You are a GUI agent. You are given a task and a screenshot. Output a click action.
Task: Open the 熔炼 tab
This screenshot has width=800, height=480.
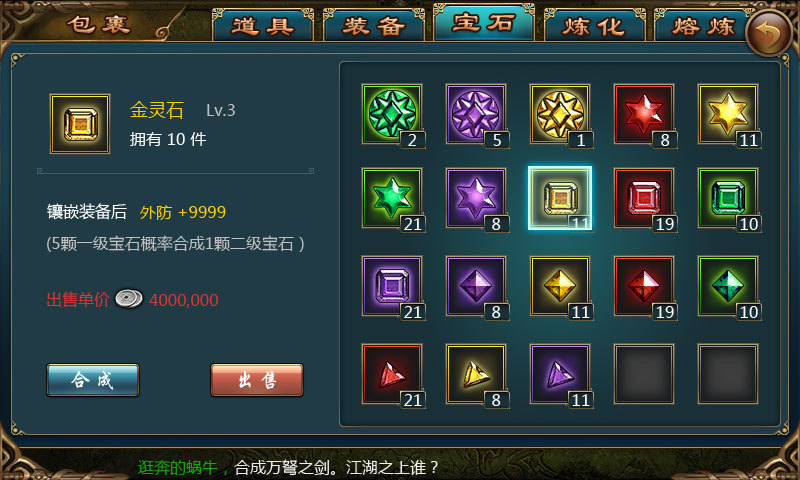tap(703, 26)
